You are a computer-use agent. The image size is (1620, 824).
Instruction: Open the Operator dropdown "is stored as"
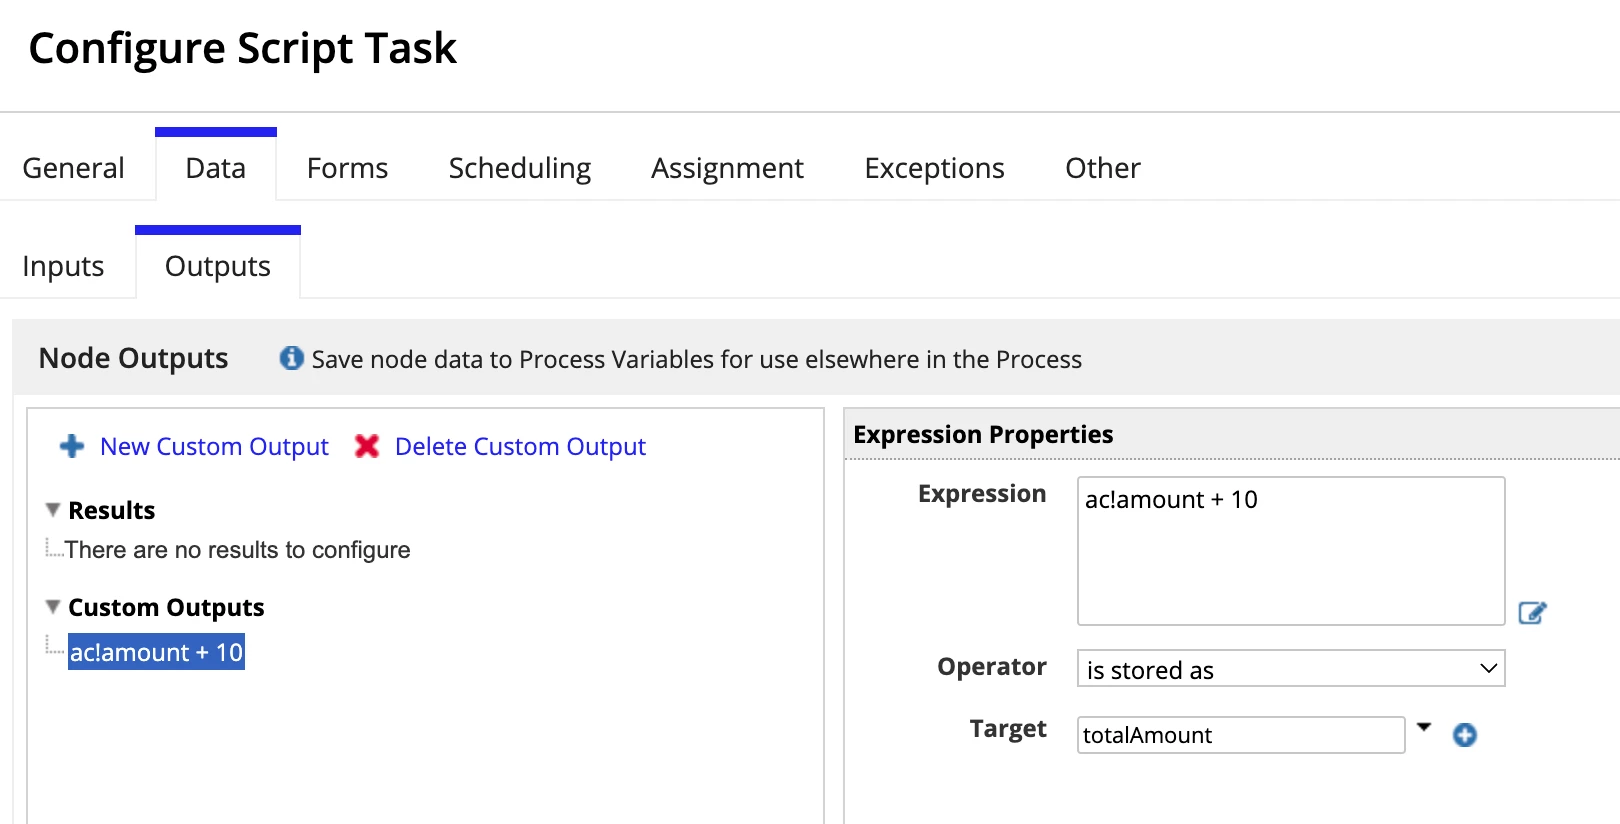1291,669
